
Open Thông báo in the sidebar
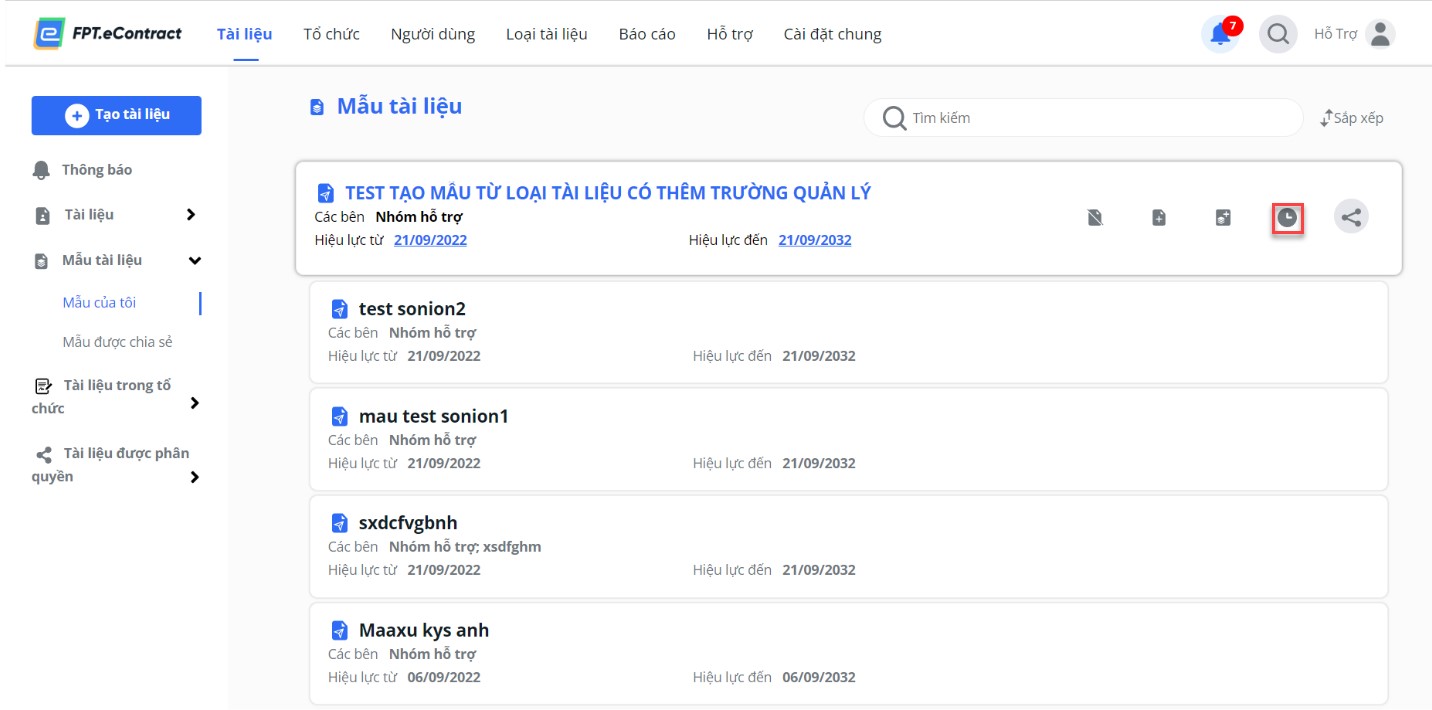97,170
